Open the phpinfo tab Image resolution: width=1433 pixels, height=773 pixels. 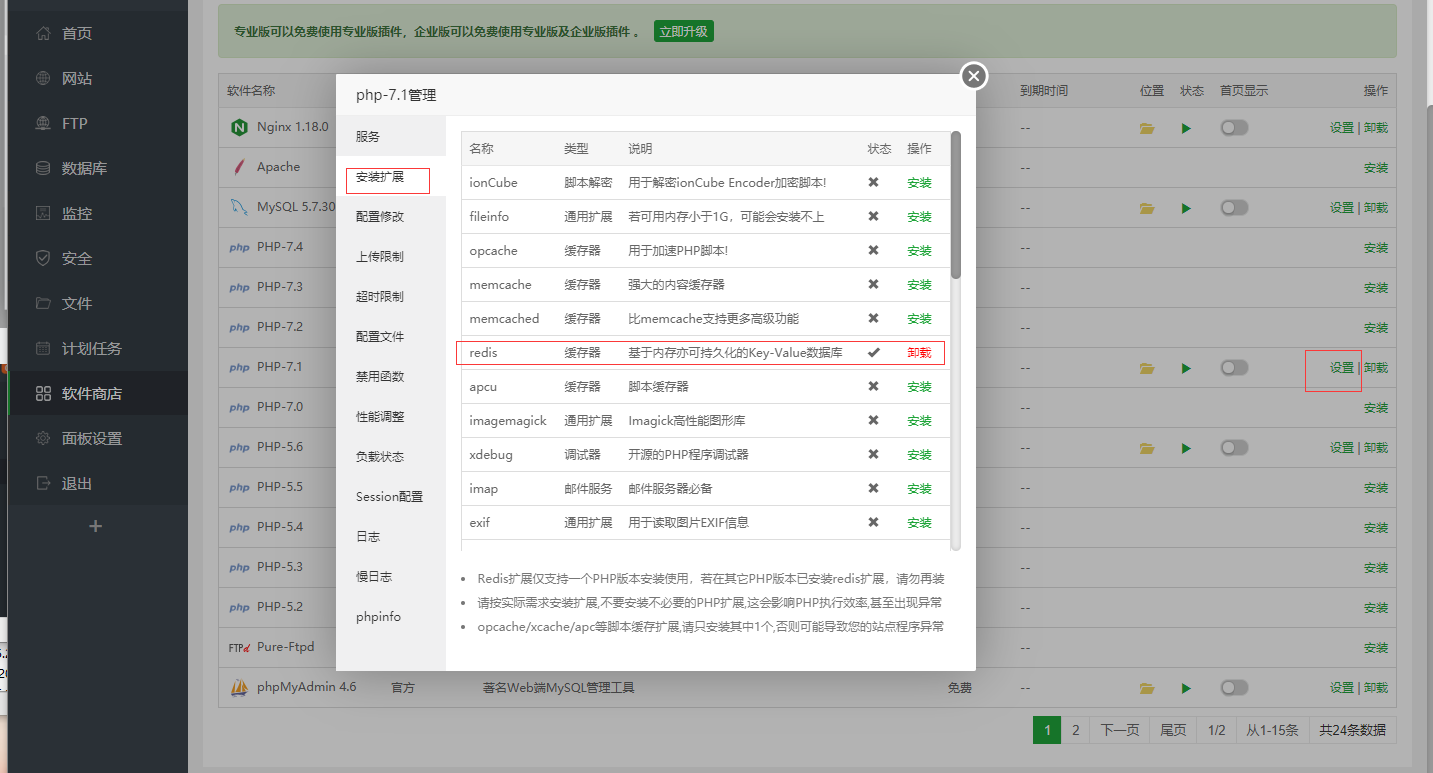[x=391, y=617]
